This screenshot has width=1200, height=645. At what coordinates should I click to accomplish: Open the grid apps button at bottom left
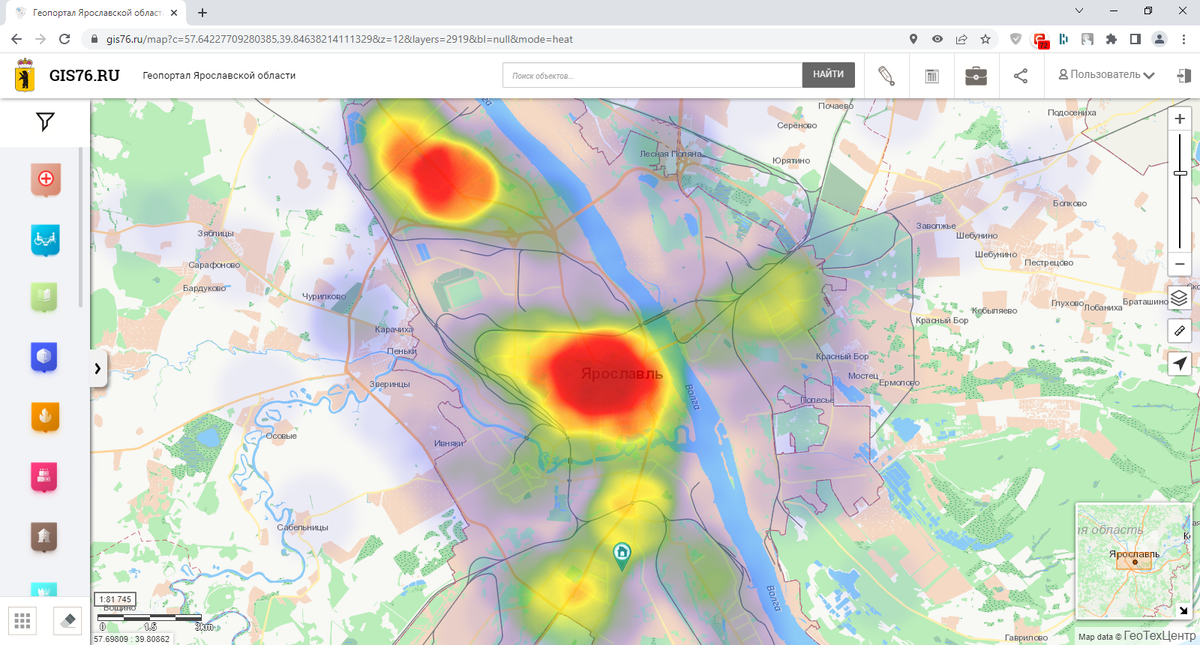pos(22,621)
